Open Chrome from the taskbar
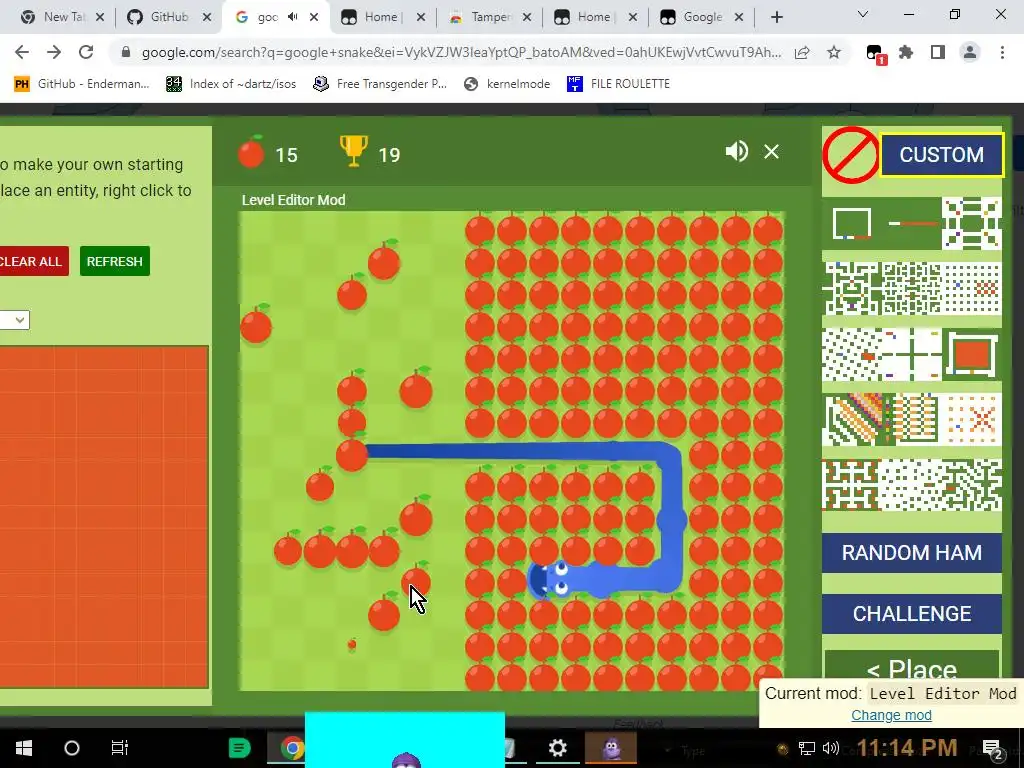Viewport: 1024px width, 768px height. pos(293,748)
